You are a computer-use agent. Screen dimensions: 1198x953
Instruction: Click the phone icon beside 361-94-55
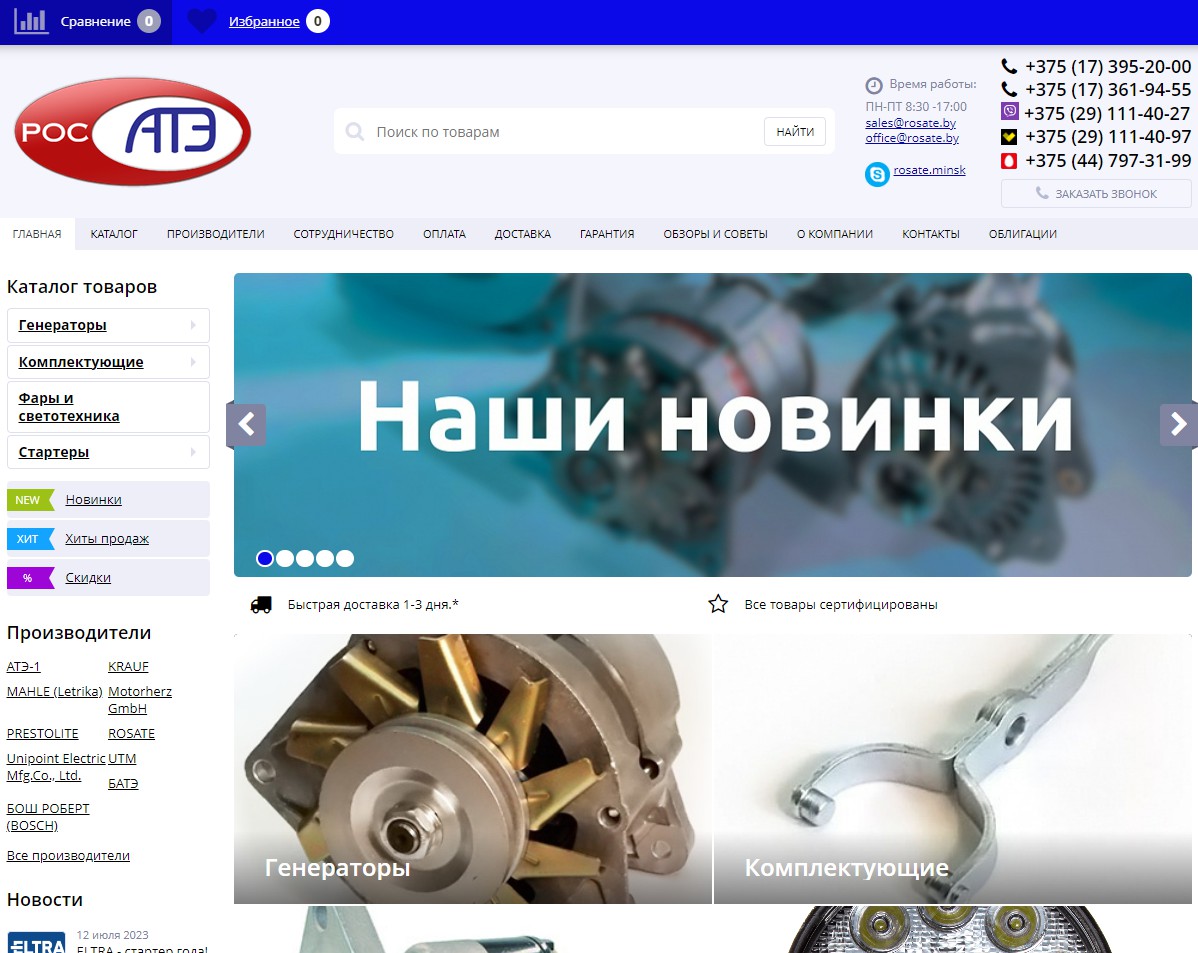tap(1009, 89)
